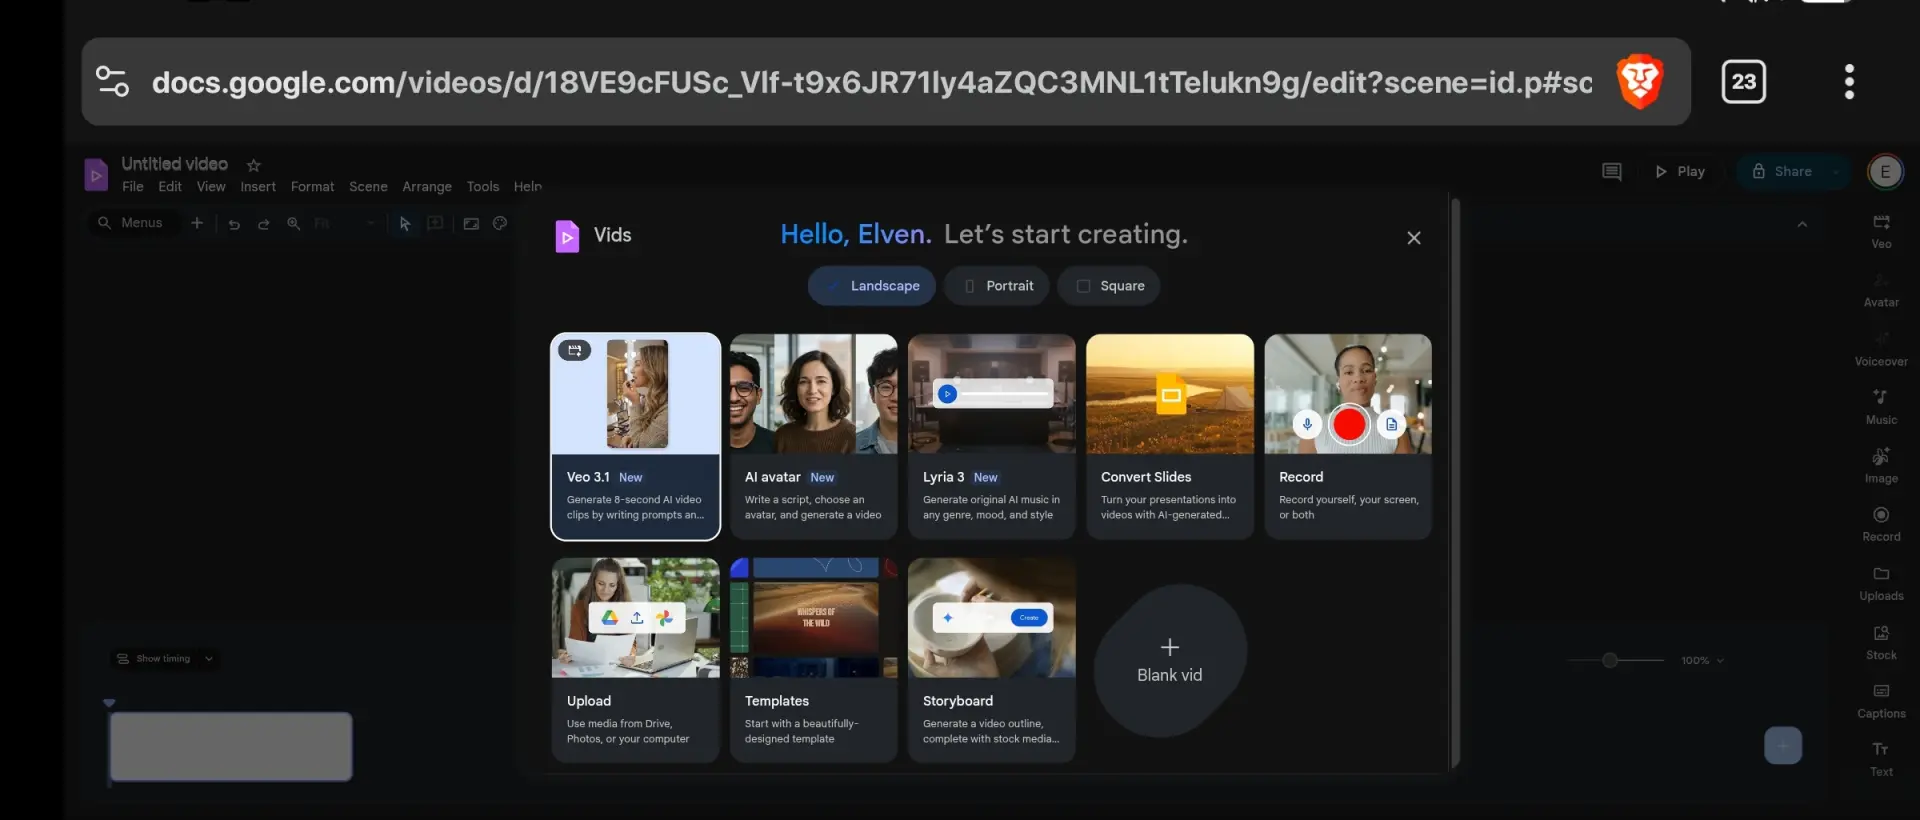Collapse the panel with the up chevron
This screenshot has height=820, width=1920.
point(1802,224)
